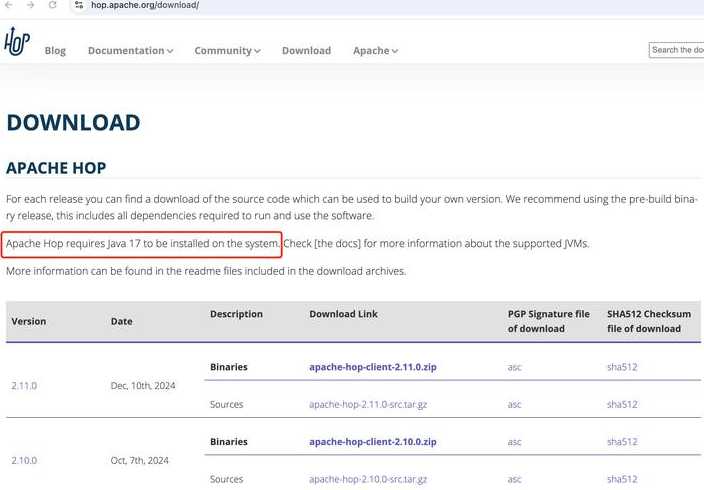
Task: Download apache-hop-client-2.11.0.zip
Action: click(373, 367)
